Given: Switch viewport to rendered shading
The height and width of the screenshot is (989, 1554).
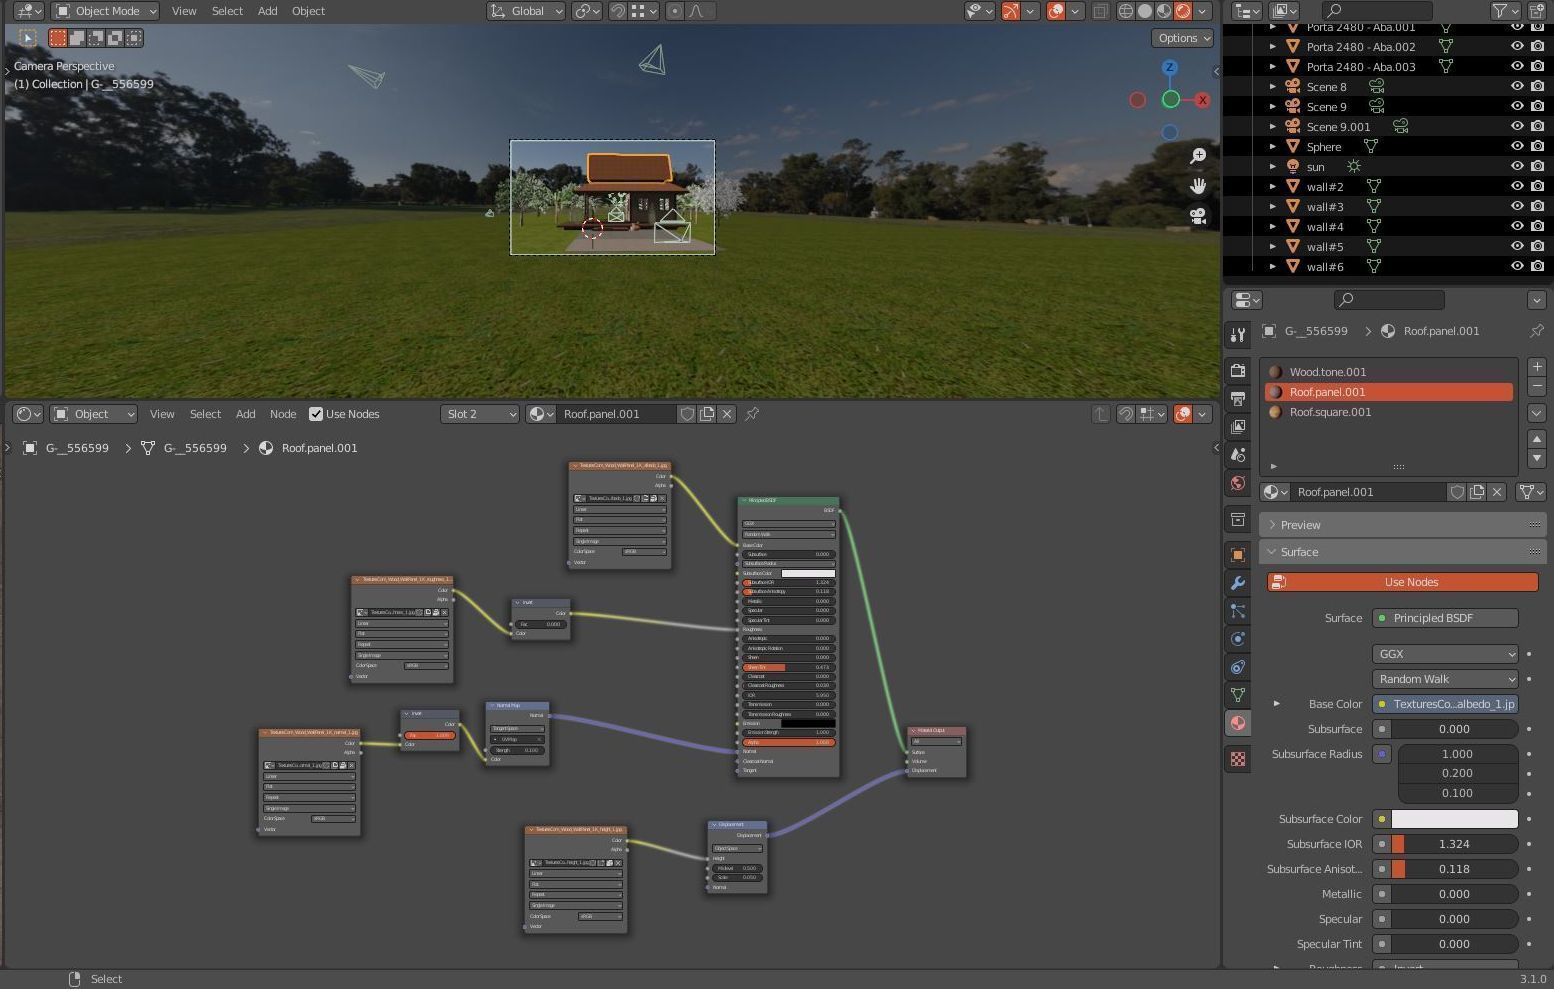Looking at the screenshot, I should point(1183,11).
